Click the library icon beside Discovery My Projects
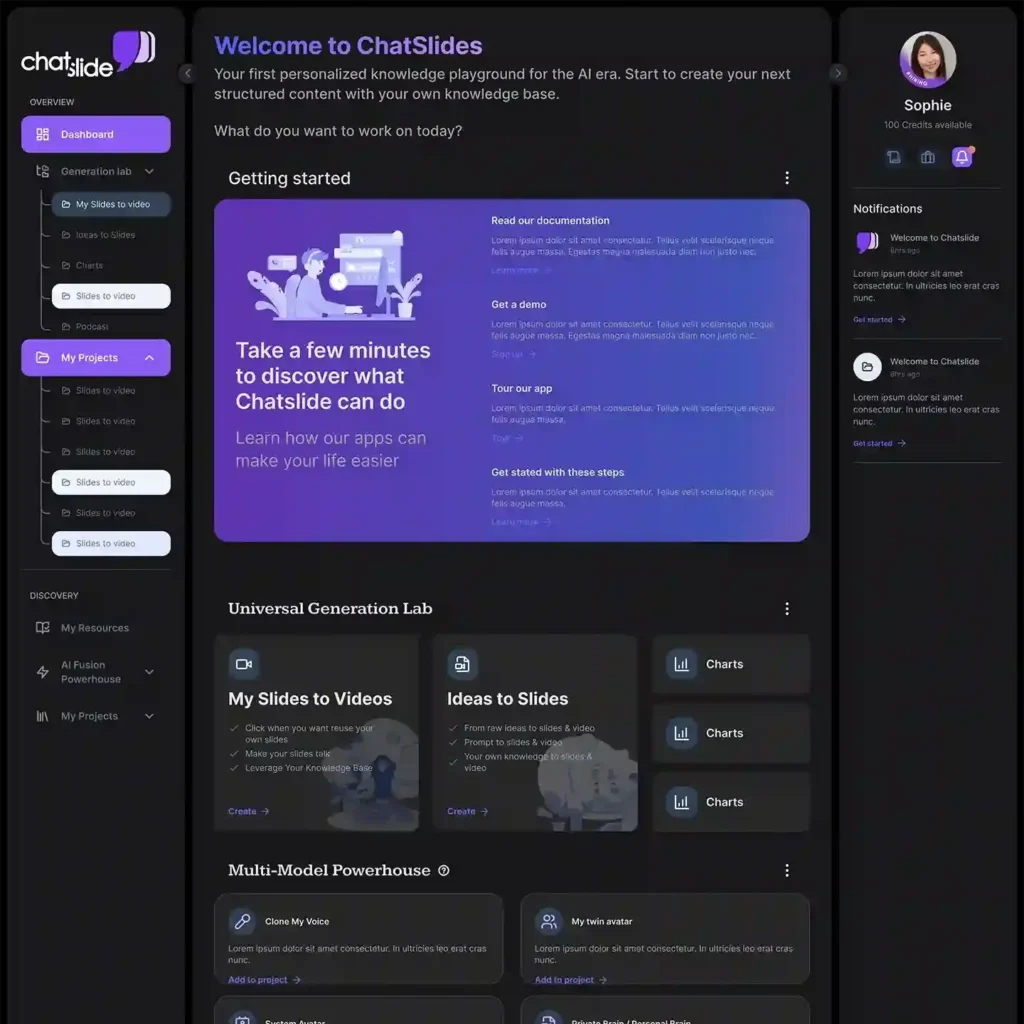The width and height of the screenshot is (1024, 1024). tap(42, 716)
